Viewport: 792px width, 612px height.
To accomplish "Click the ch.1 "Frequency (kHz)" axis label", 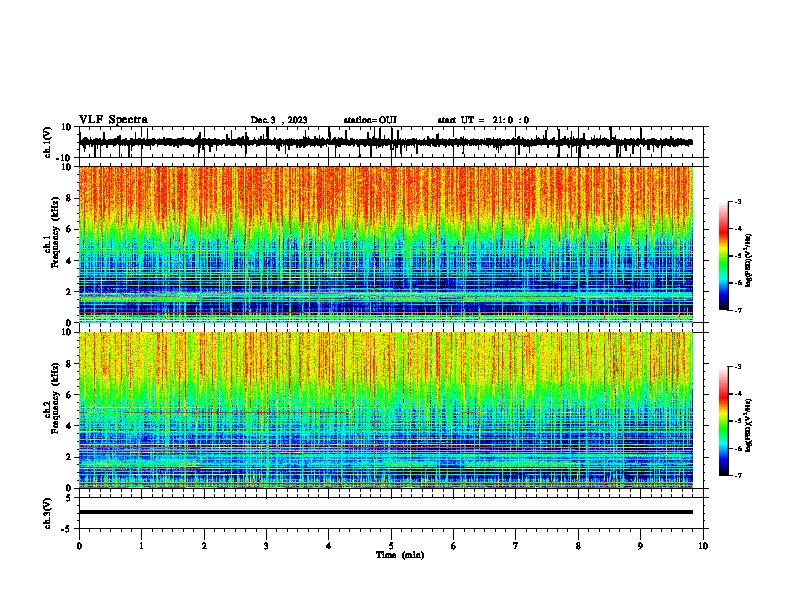I will pos(56,233).
